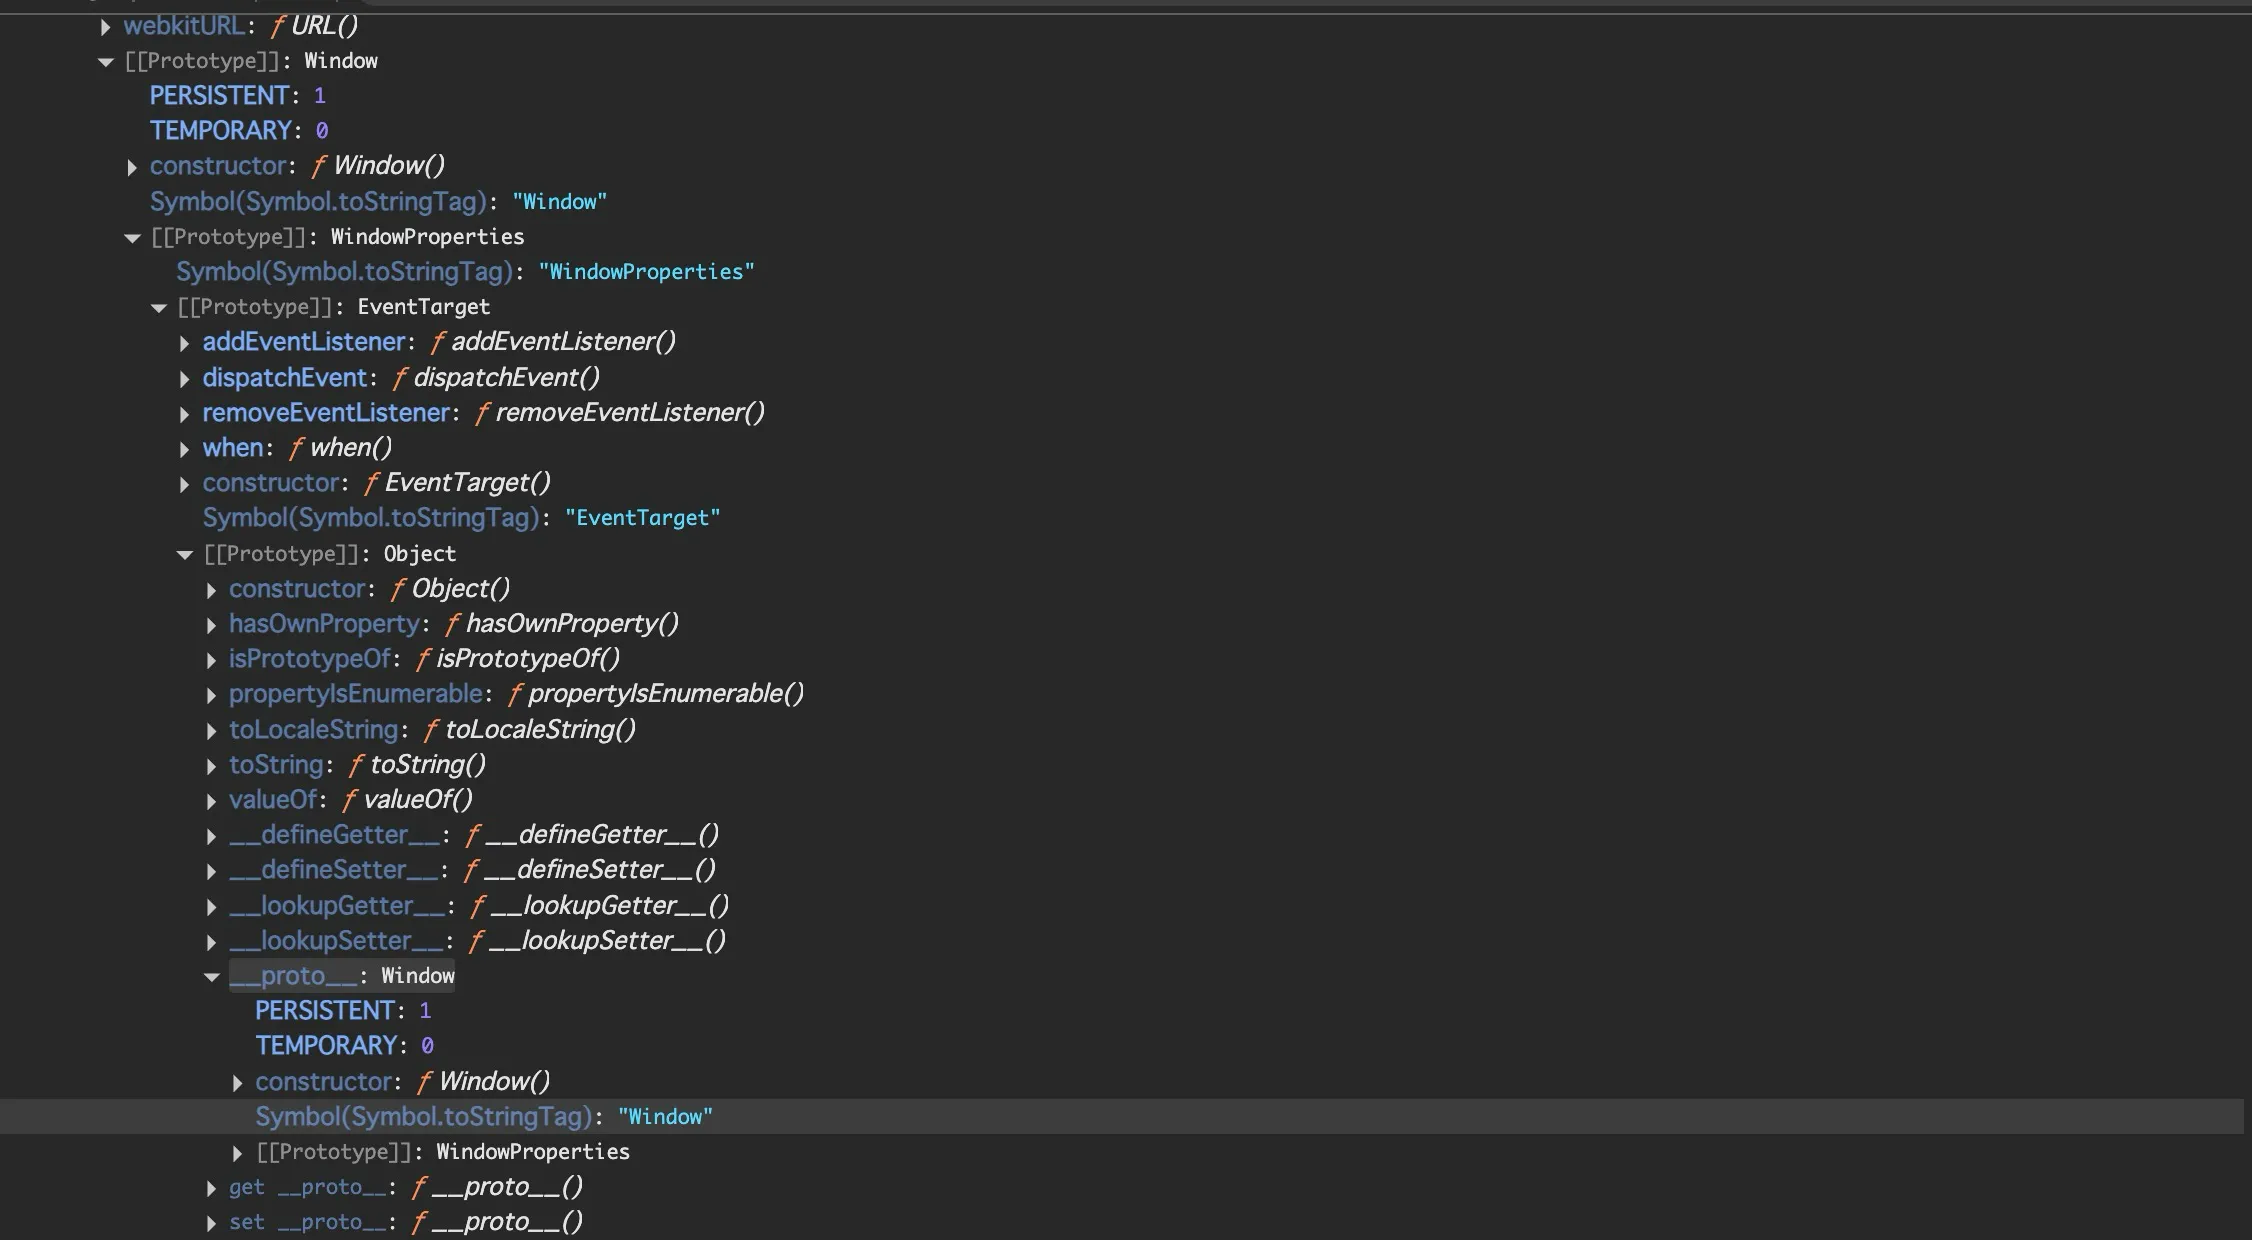Expand the removeEventListener entry arrow

click(184, 414)
